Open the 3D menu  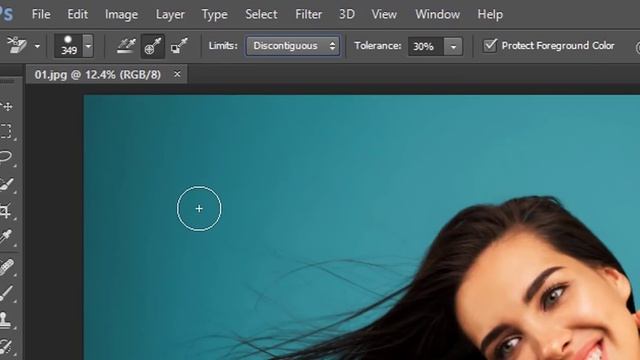(347, 14)
